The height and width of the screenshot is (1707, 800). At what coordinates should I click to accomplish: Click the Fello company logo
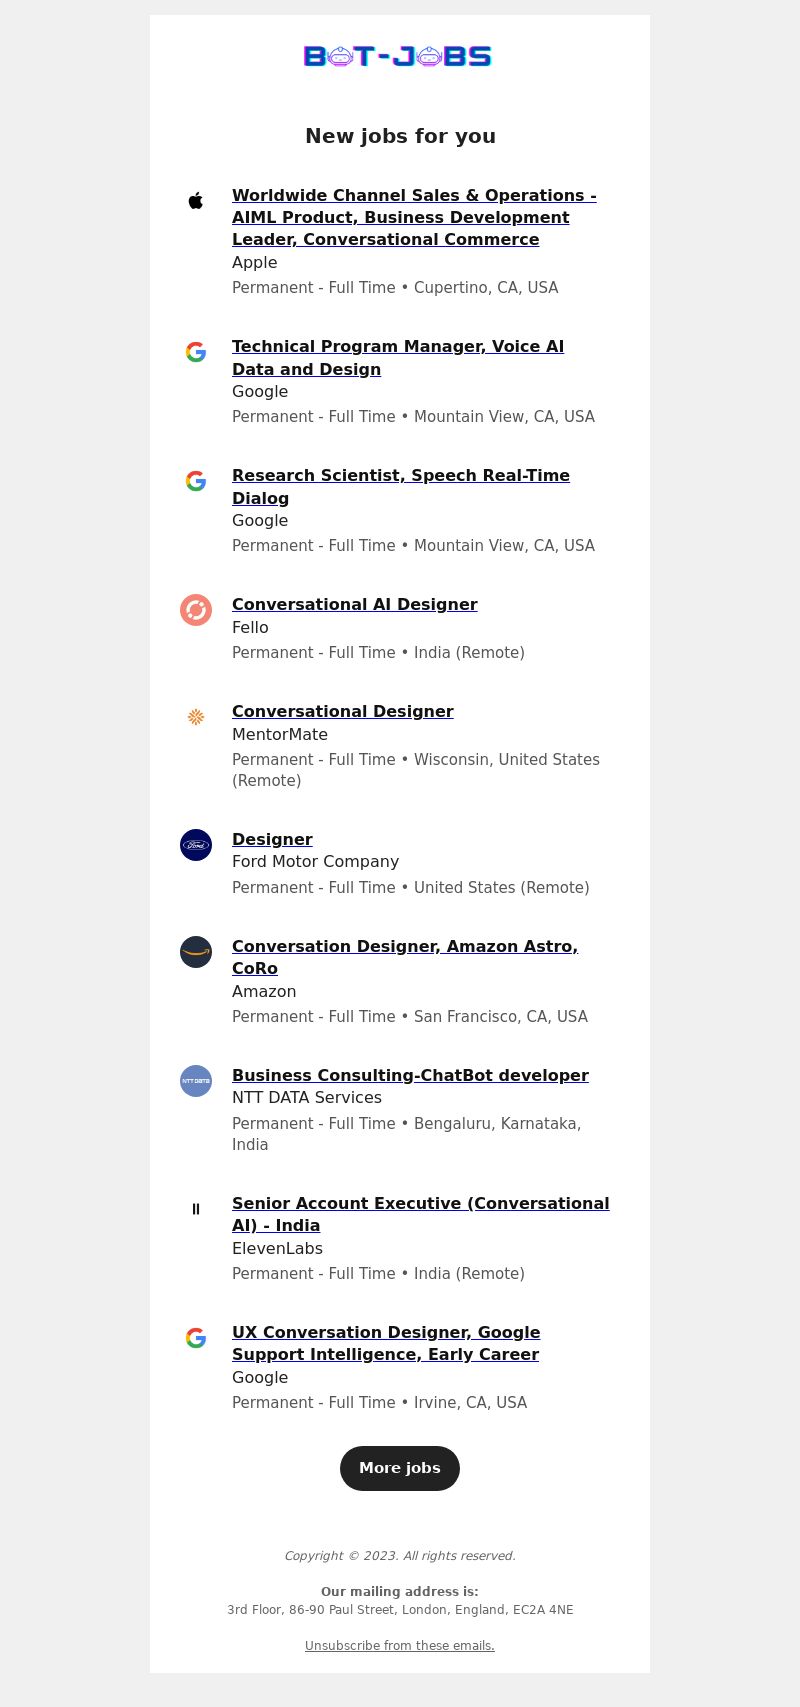(196, 610)
